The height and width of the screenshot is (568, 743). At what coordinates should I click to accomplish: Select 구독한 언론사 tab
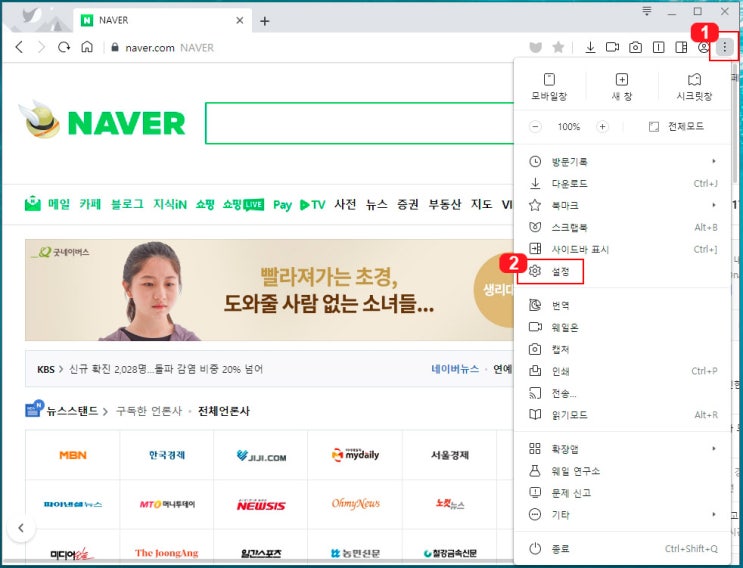coord(149,411)
